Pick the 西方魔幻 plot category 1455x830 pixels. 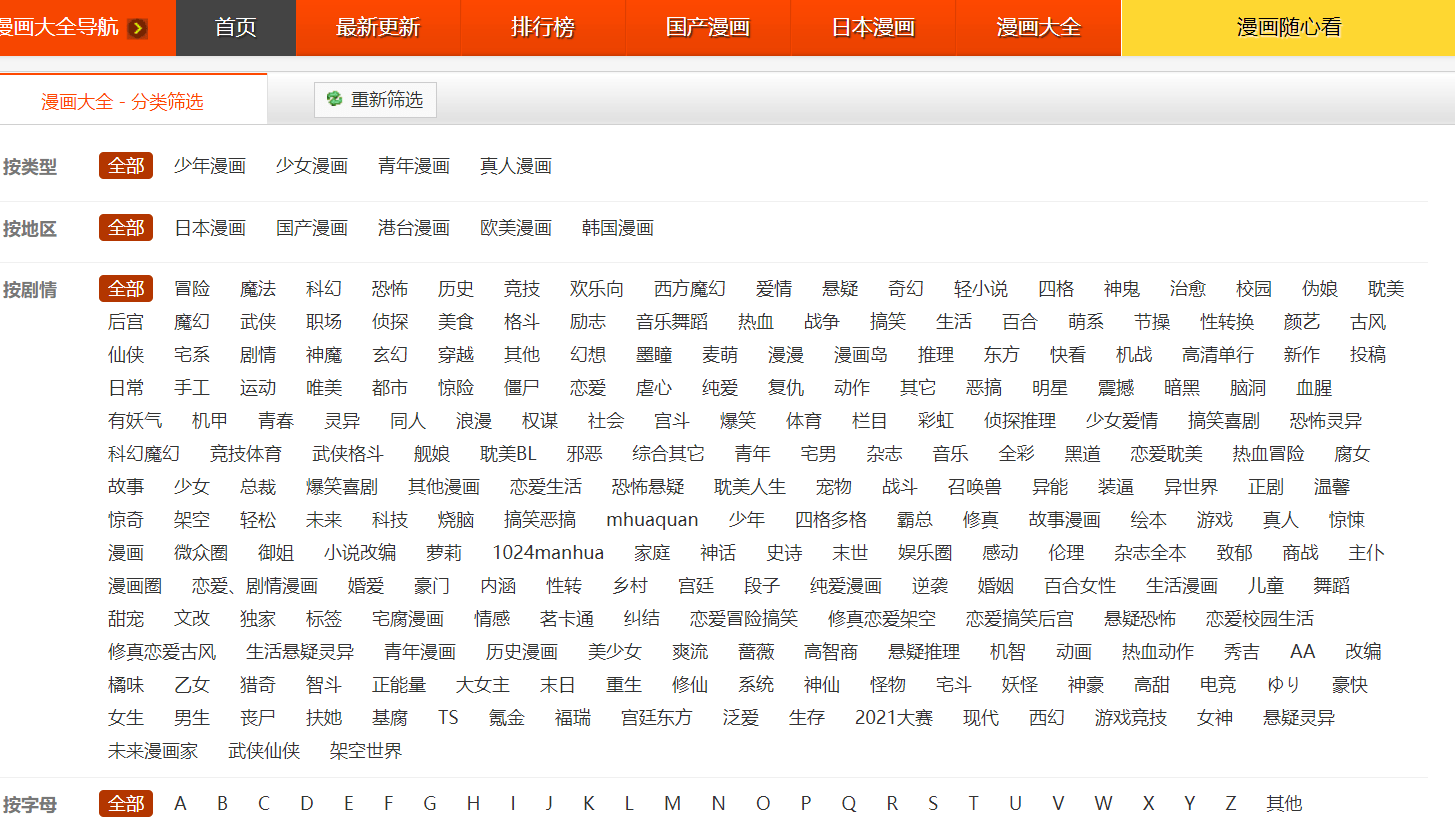689,289
